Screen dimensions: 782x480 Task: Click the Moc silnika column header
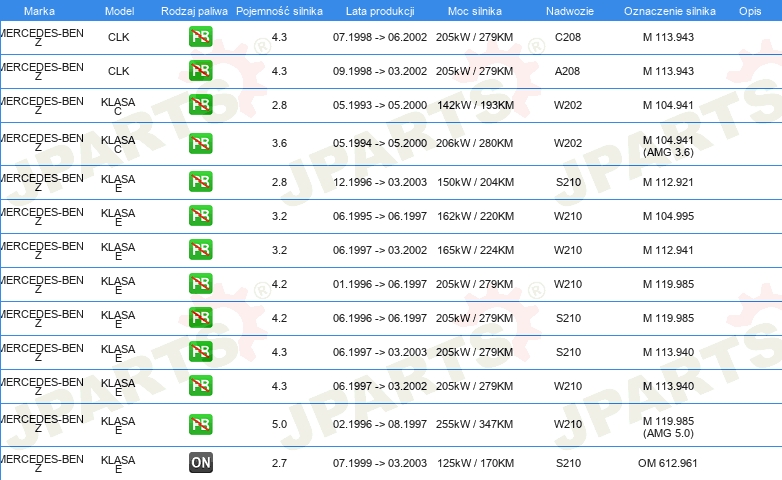[475, 11]
